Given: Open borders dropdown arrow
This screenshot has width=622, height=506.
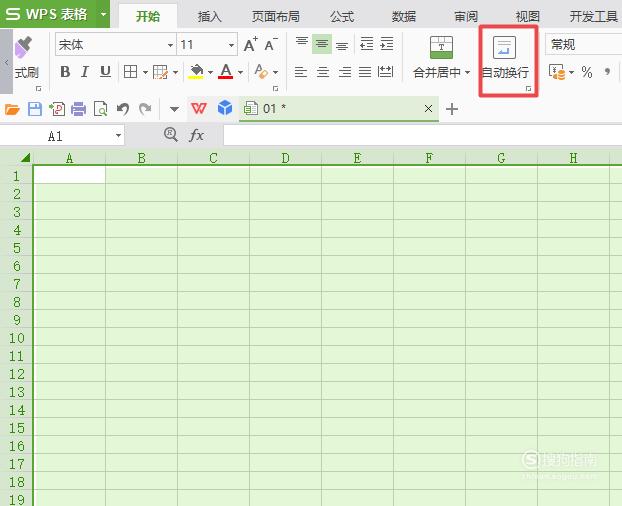Looking at the screenshot, I should [145, 72].
